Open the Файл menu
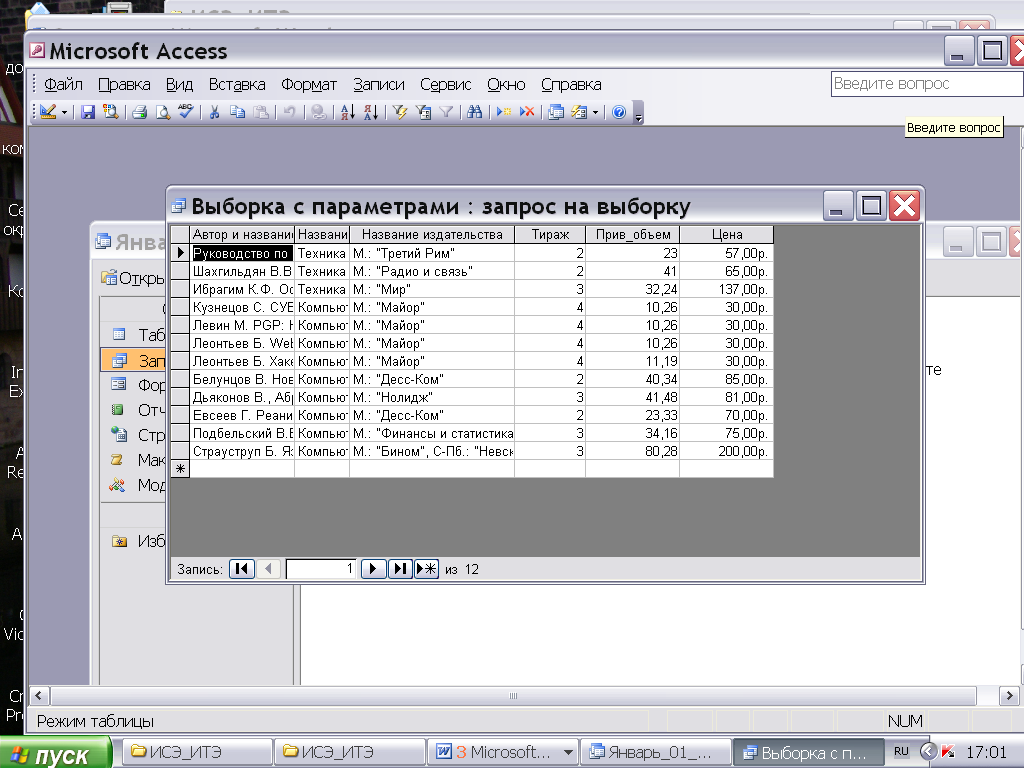The width and height of the screenshot is (1024, 768). [63, 85]
